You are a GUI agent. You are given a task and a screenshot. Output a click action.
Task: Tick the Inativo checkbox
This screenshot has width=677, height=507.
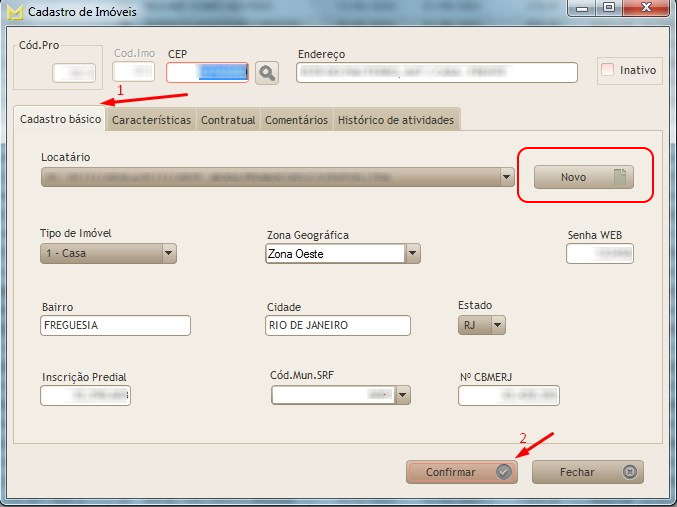(607, 70)
